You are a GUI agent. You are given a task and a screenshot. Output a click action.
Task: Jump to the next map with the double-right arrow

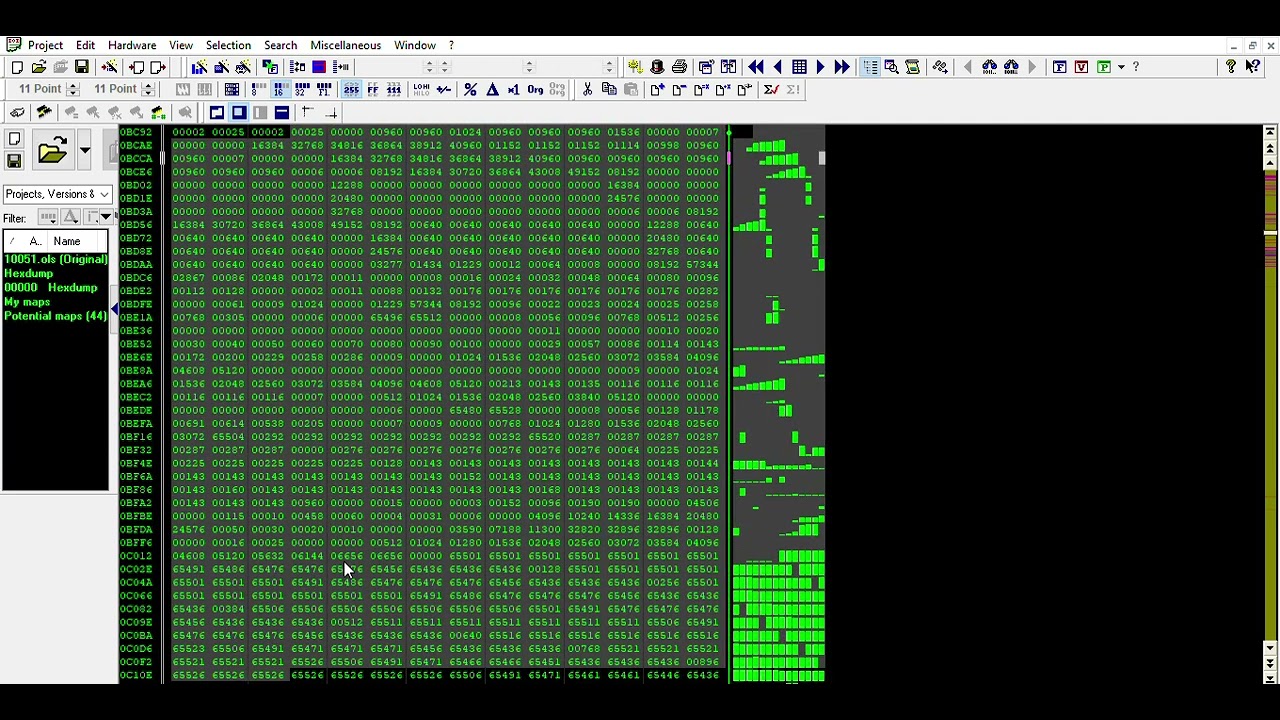pos(841,67)
